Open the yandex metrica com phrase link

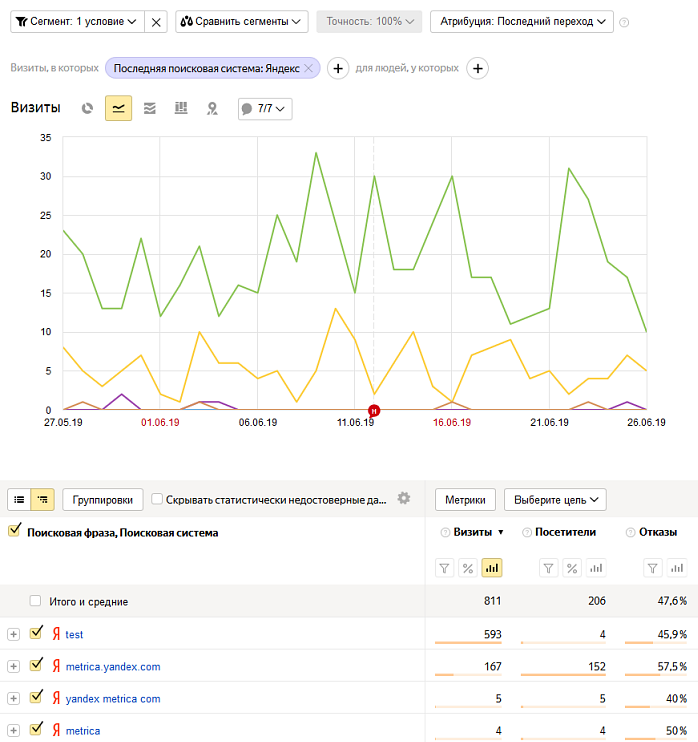[113, 699]
